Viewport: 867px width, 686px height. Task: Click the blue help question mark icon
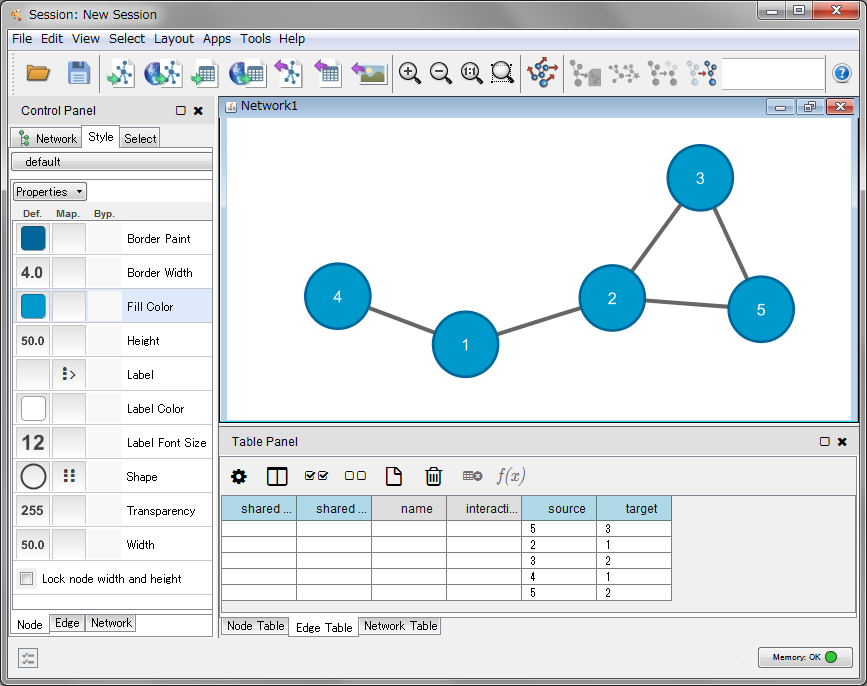tap(842, 74)
